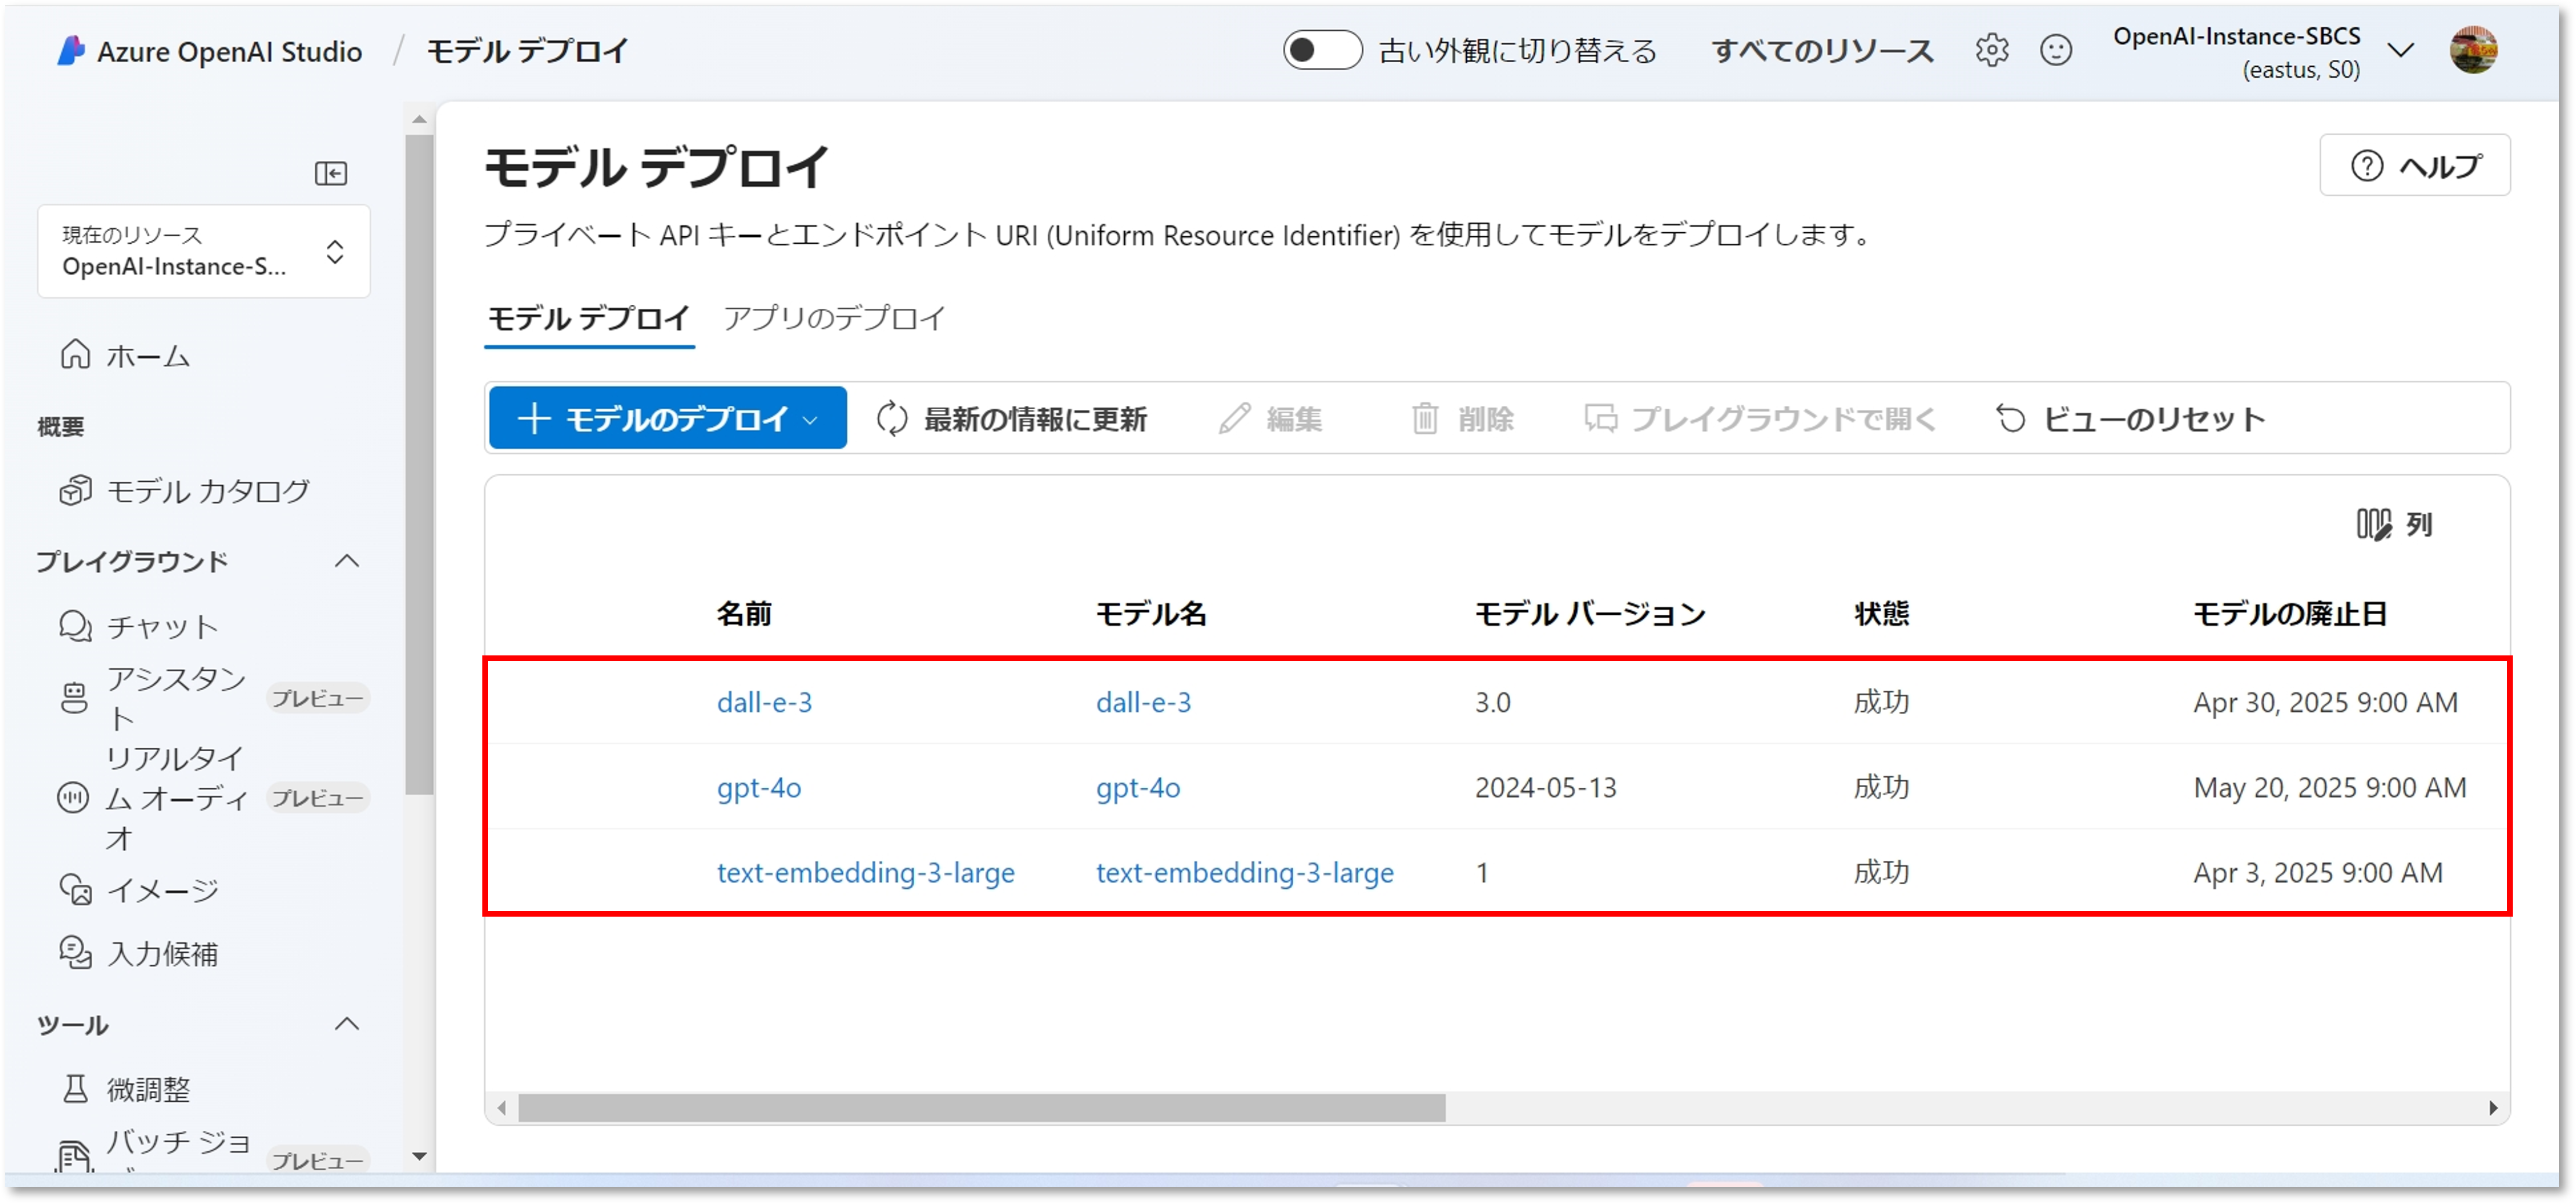Image resolution: width=2576 pixels, height=1204 pixels.
Task: Sort by モデル名 column header
Action: [x=1151, y=613]
